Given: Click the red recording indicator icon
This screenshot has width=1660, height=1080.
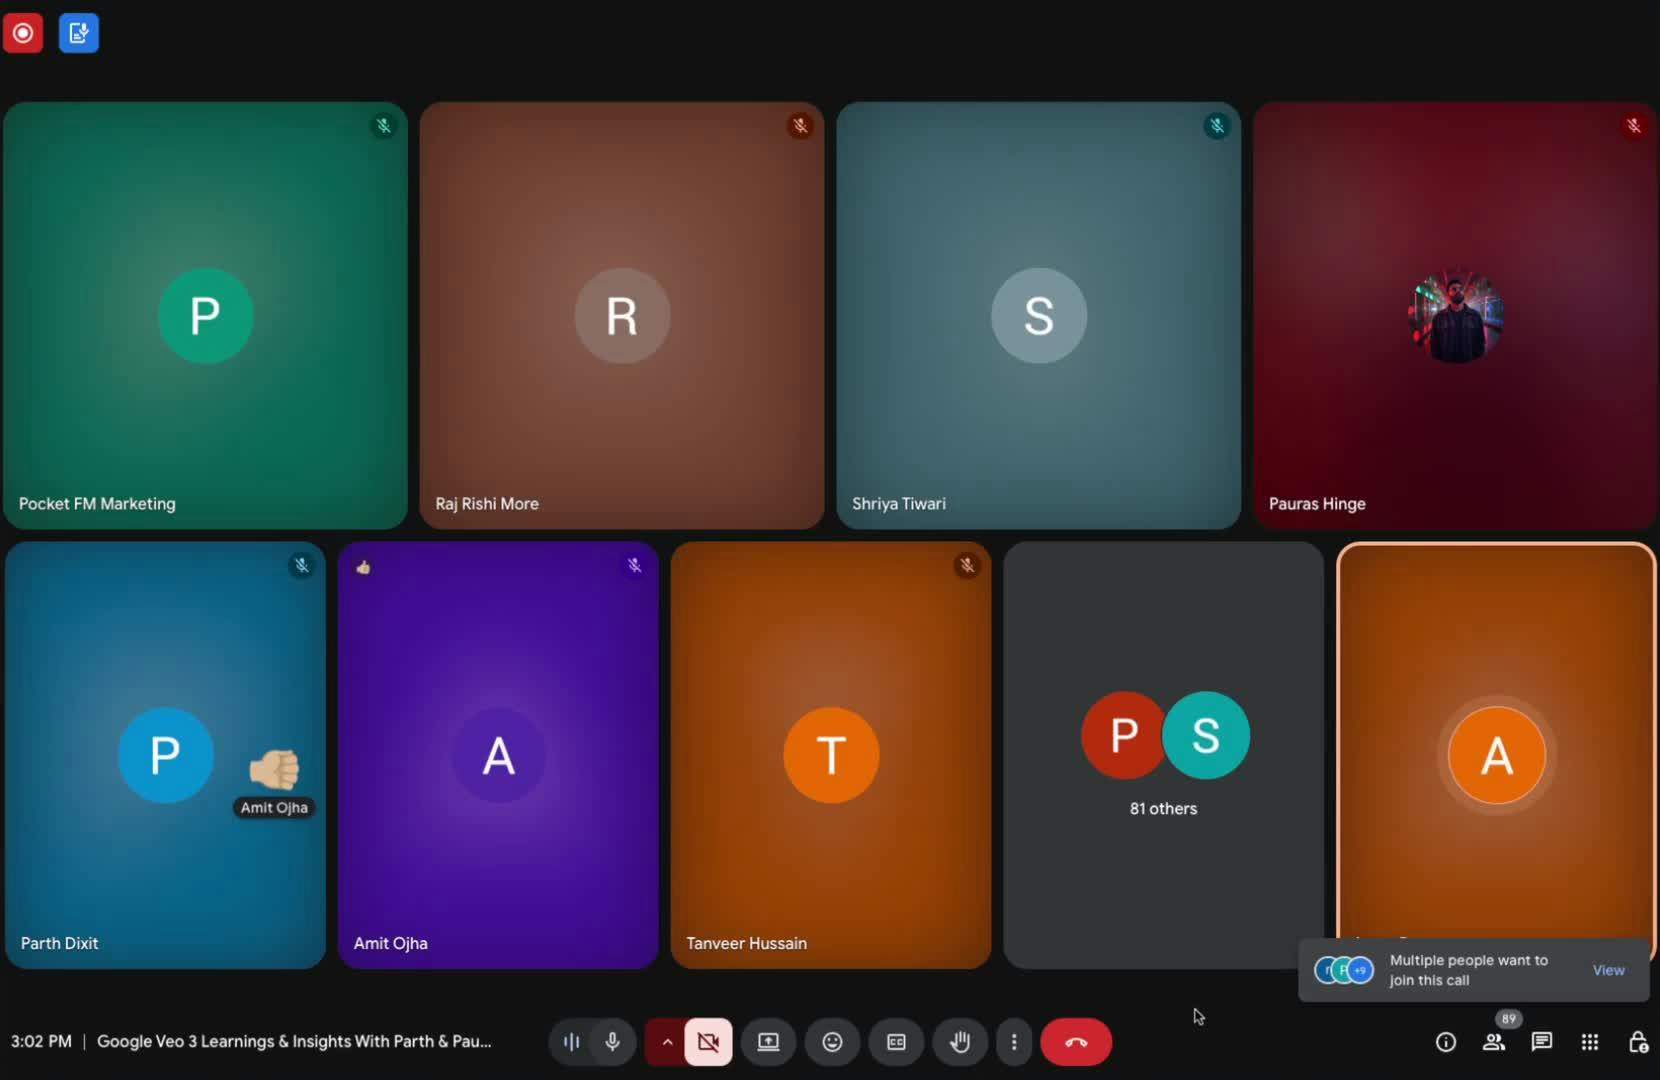Looking at the screenshot, I should (x=23, y=33).
